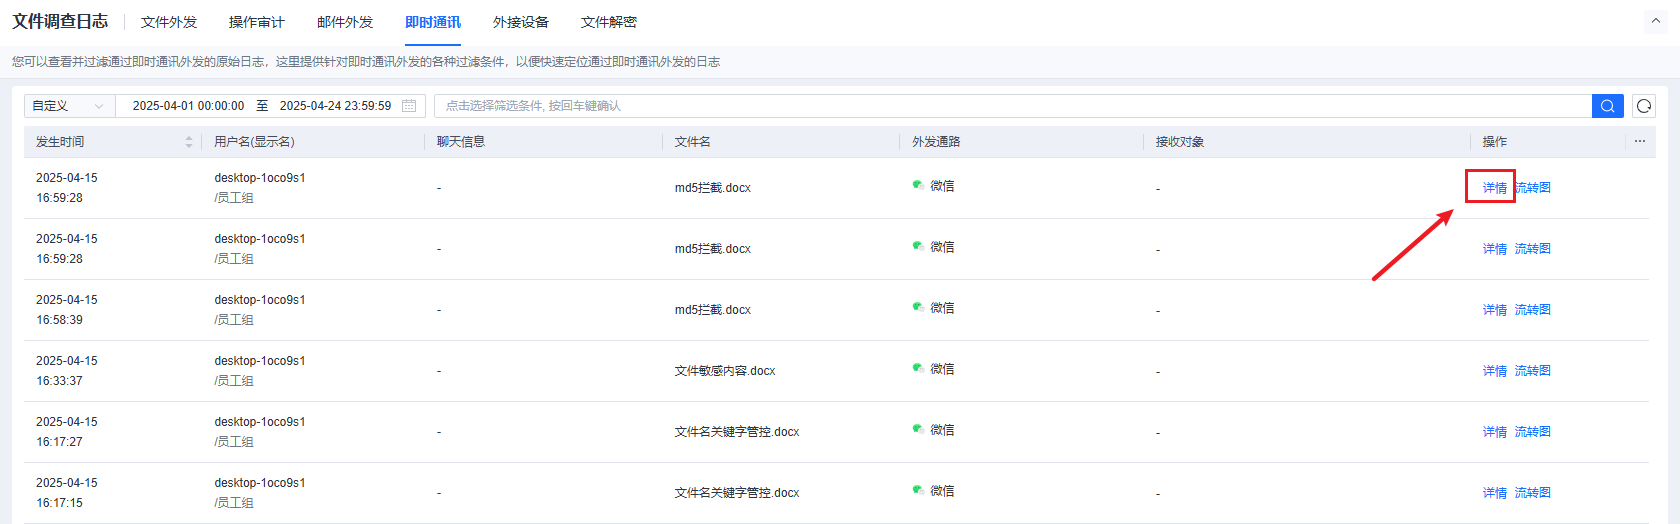
Task: Go to the 文件解密 tab
Action: pyautogui.click(x=608, y=22)
